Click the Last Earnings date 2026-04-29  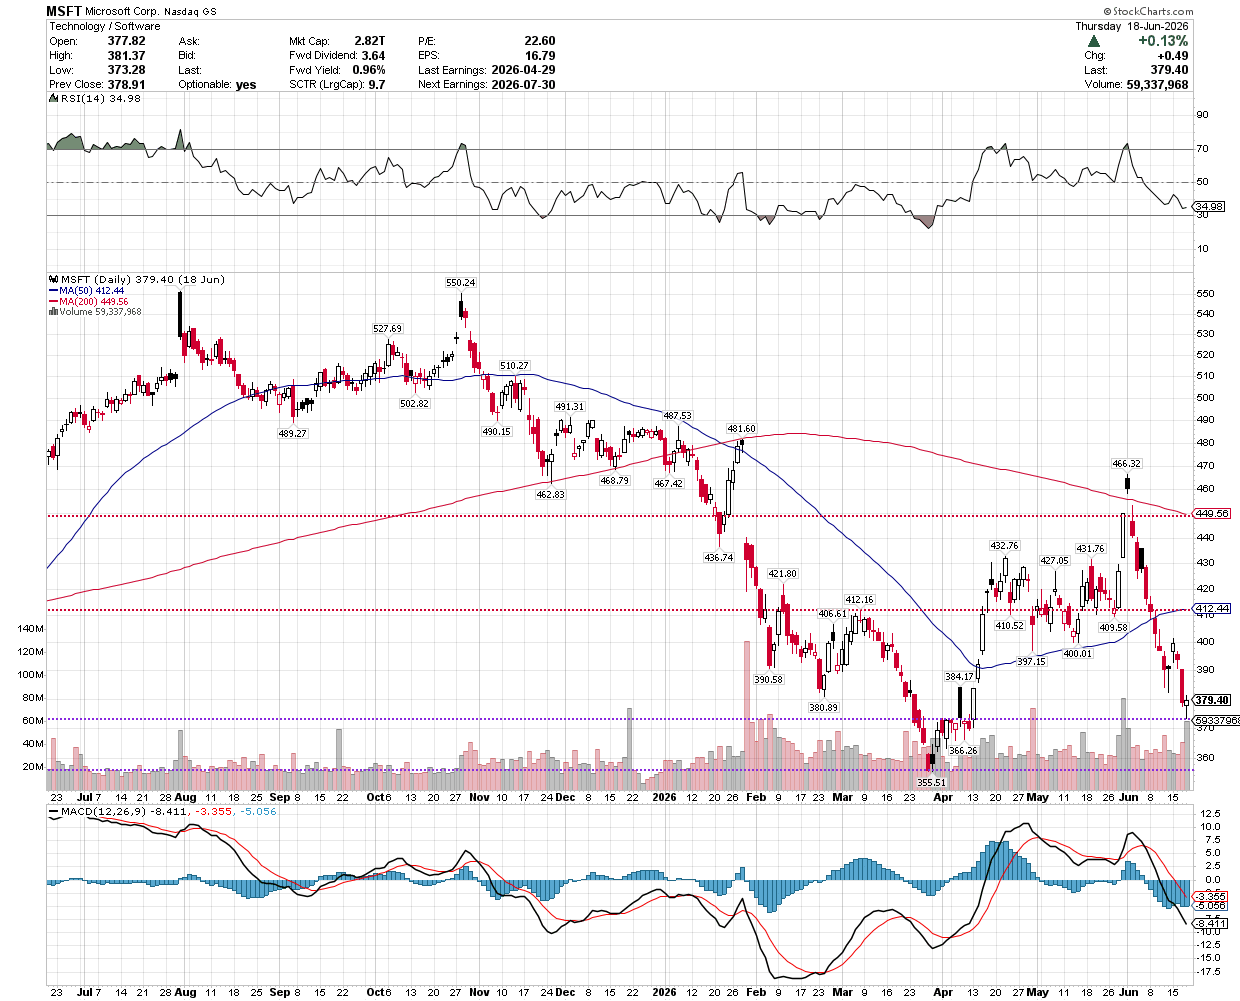coord(523,70)
